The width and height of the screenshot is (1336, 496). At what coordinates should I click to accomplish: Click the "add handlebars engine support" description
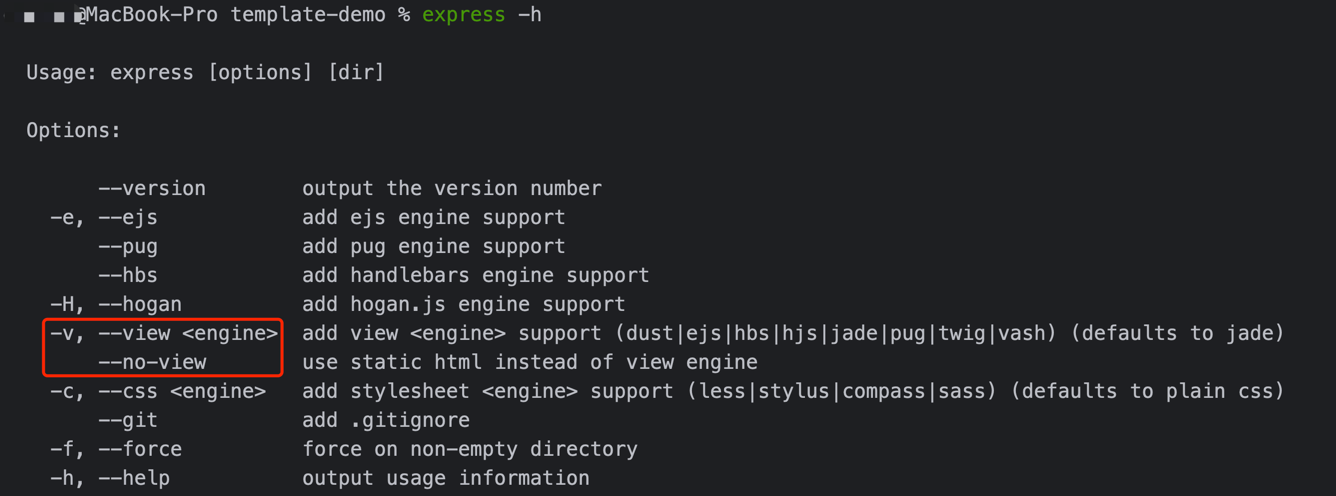click(x=476, y=276)
